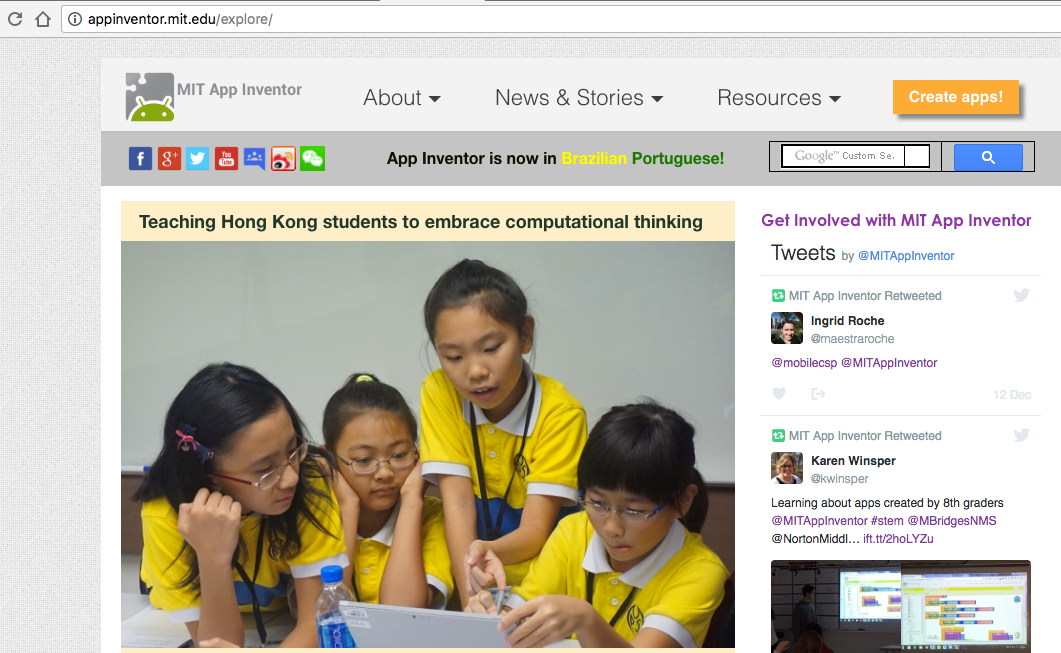Open @MITAppInventor link beside Tweets heading
The width and height of the screenshot is (1061, 653).
tap(906, 256)
